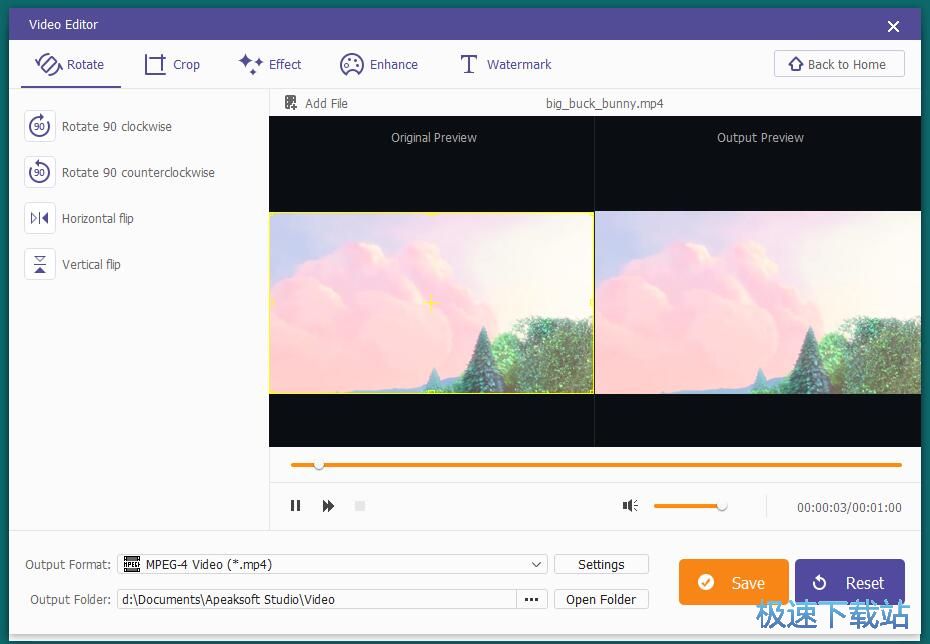Reset all video edits
This screenshot has height=644, width=930.
tap(849, 582)
